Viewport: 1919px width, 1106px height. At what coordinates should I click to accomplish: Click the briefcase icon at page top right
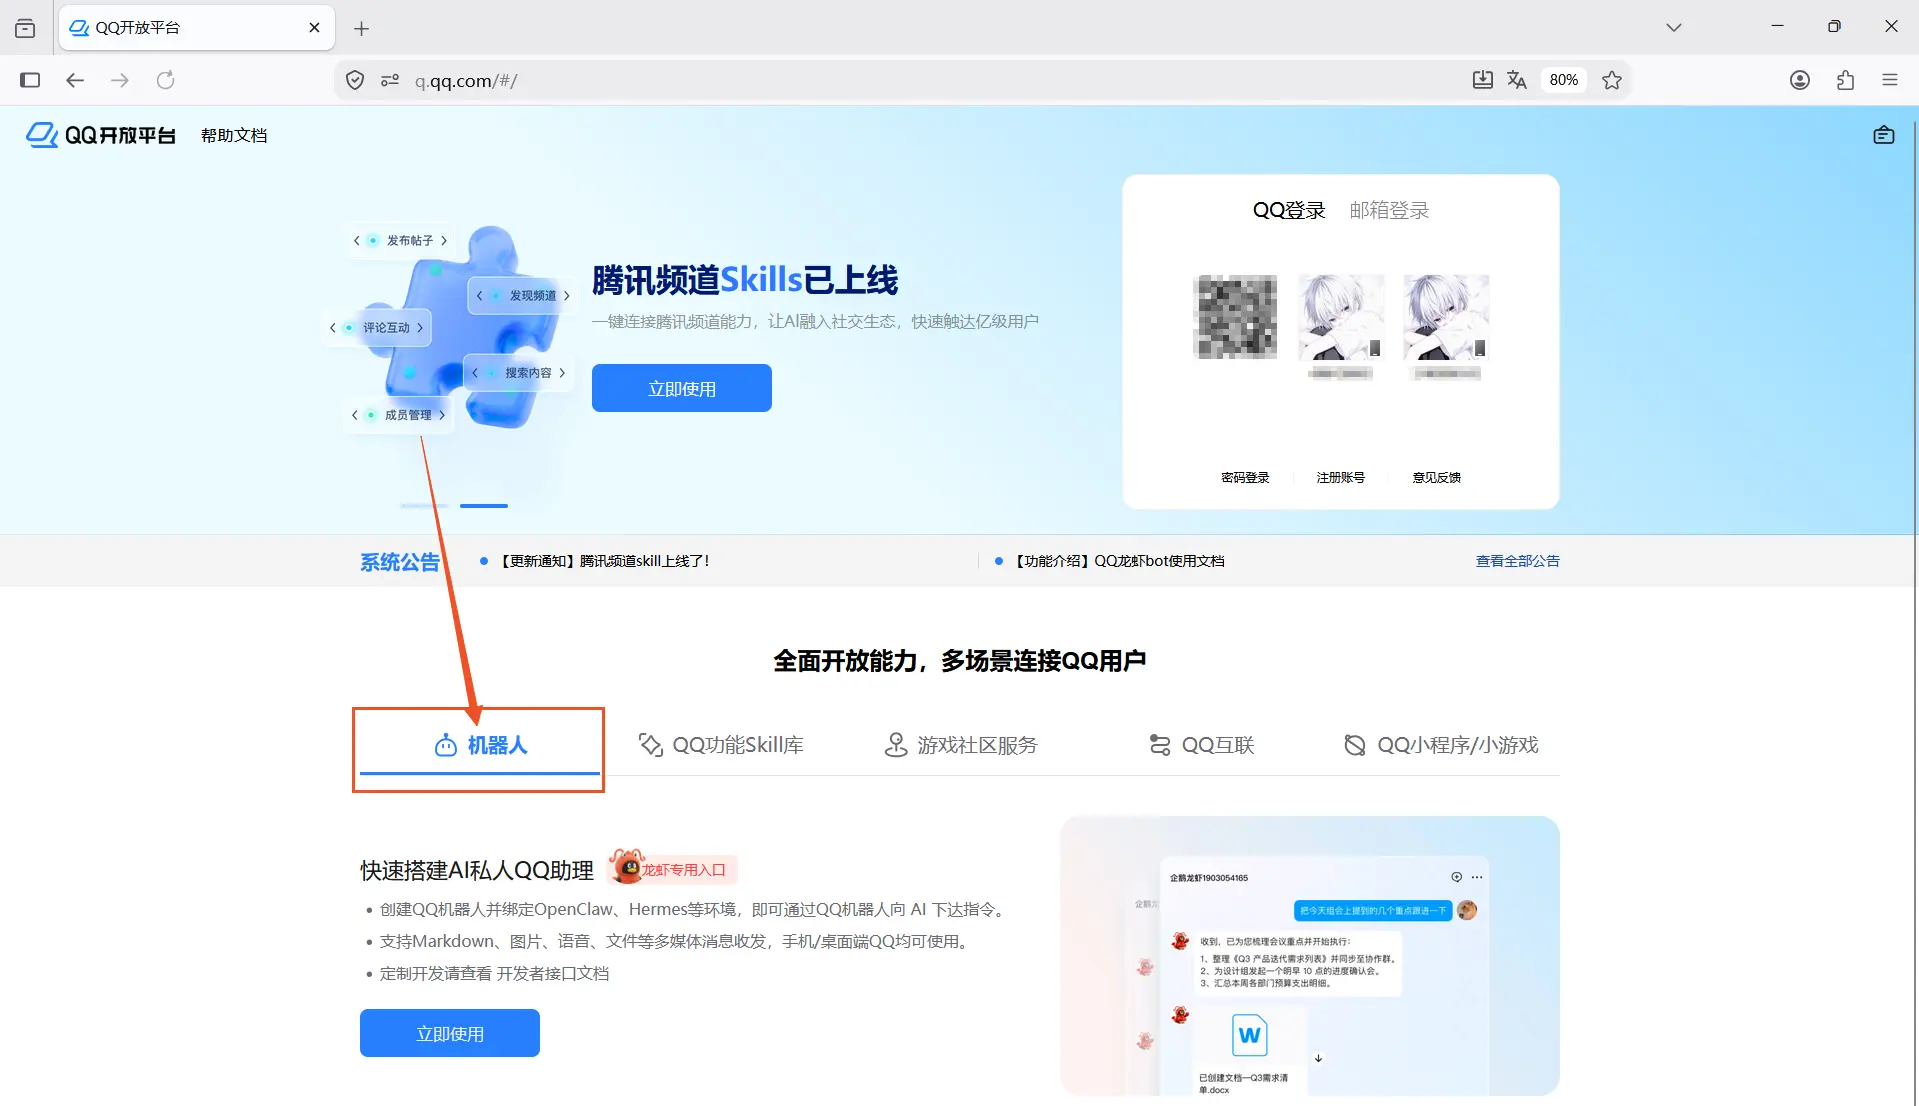click(x=1884, y=135)
